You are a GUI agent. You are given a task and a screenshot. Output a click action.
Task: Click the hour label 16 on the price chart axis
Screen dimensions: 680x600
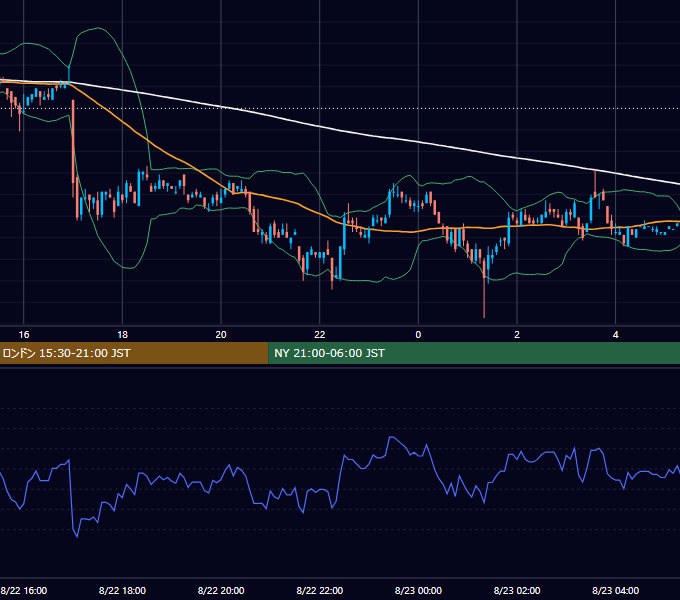(24, 335)
